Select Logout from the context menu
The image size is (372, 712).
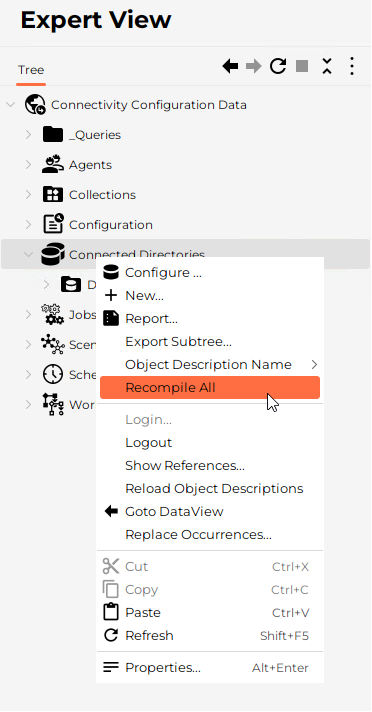tap(210, 443)
